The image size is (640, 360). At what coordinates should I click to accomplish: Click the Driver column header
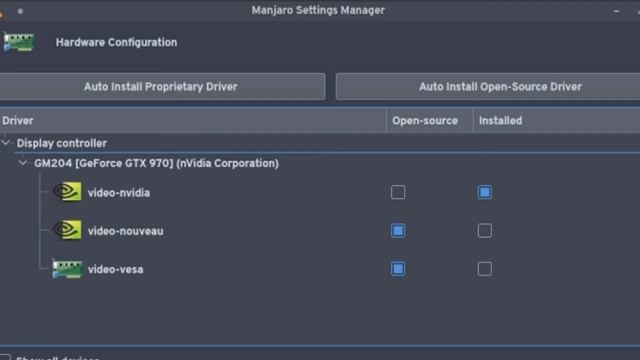click(193, 120)
